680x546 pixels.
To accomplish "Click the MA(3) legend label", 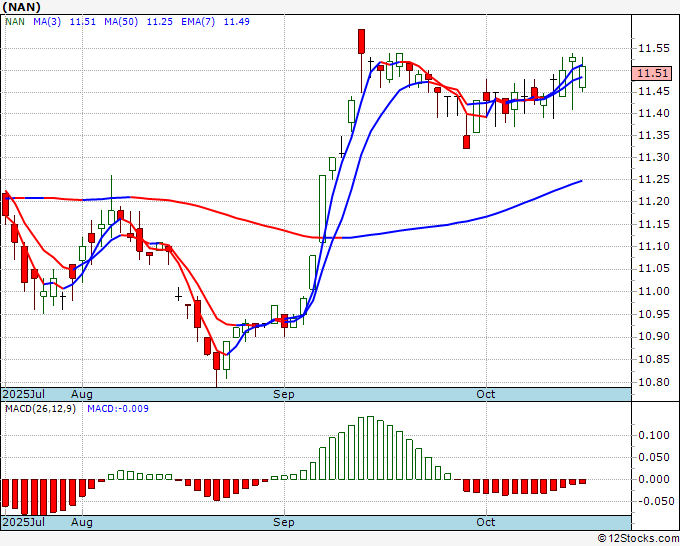I will 47,22.
